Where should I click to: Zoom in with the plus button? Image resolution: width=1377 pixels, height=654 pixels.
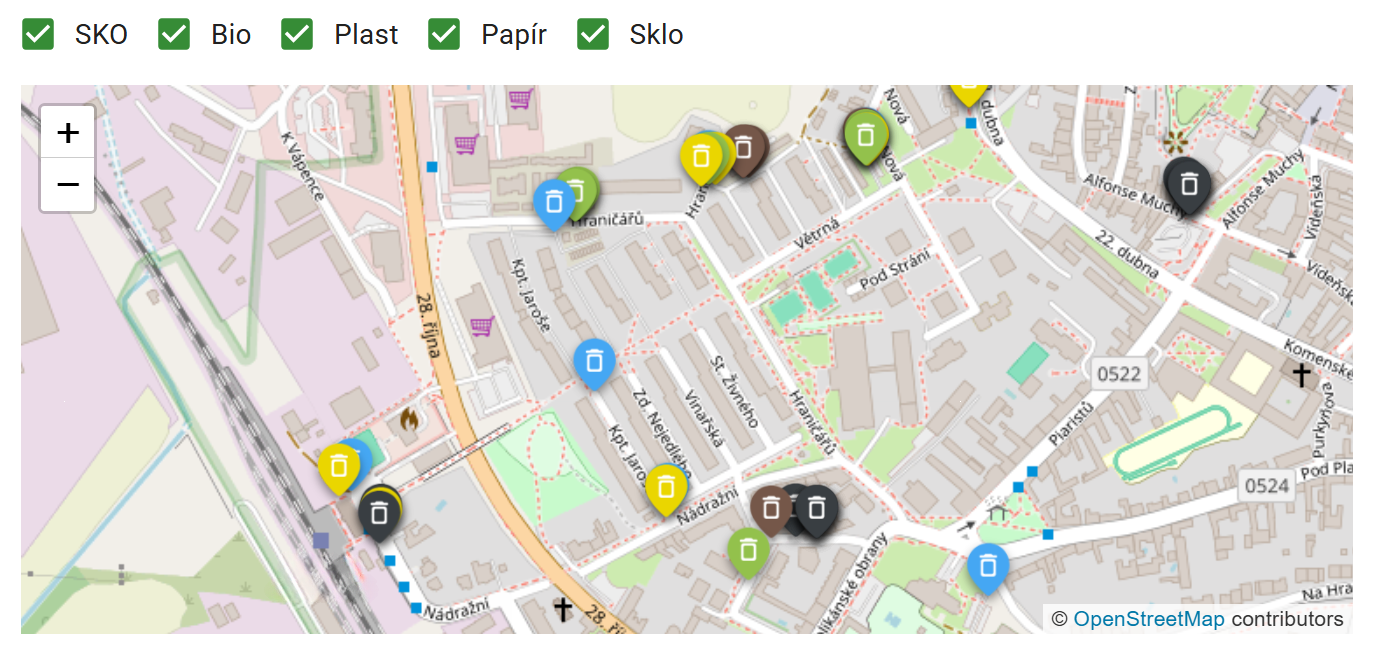68,132
